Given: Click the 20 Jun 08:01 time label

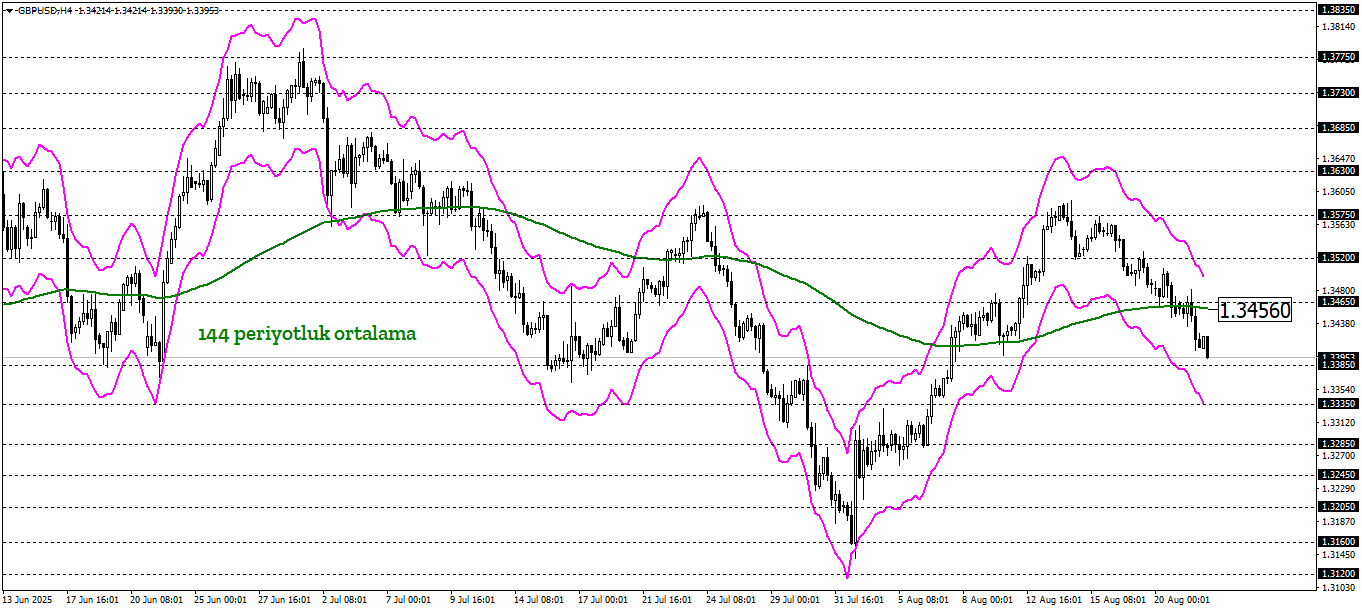Looking at the screenshot, I should 156,600.
